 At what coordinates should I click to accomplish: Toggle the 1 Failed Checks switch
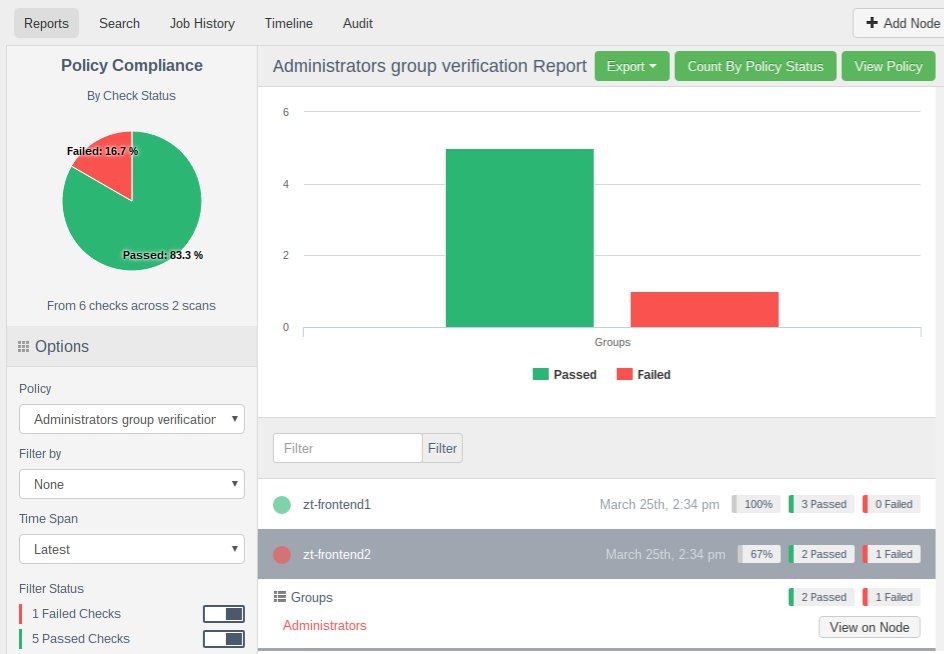(224, 614)
